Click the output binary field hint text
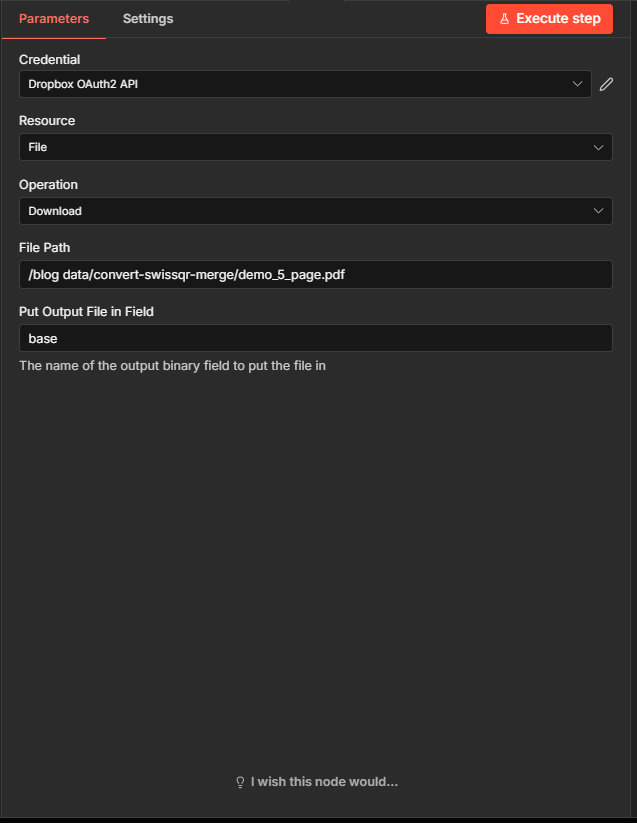The width and height of the screenshot is (637, 823). pyautogui.click(x=172, y=366)
